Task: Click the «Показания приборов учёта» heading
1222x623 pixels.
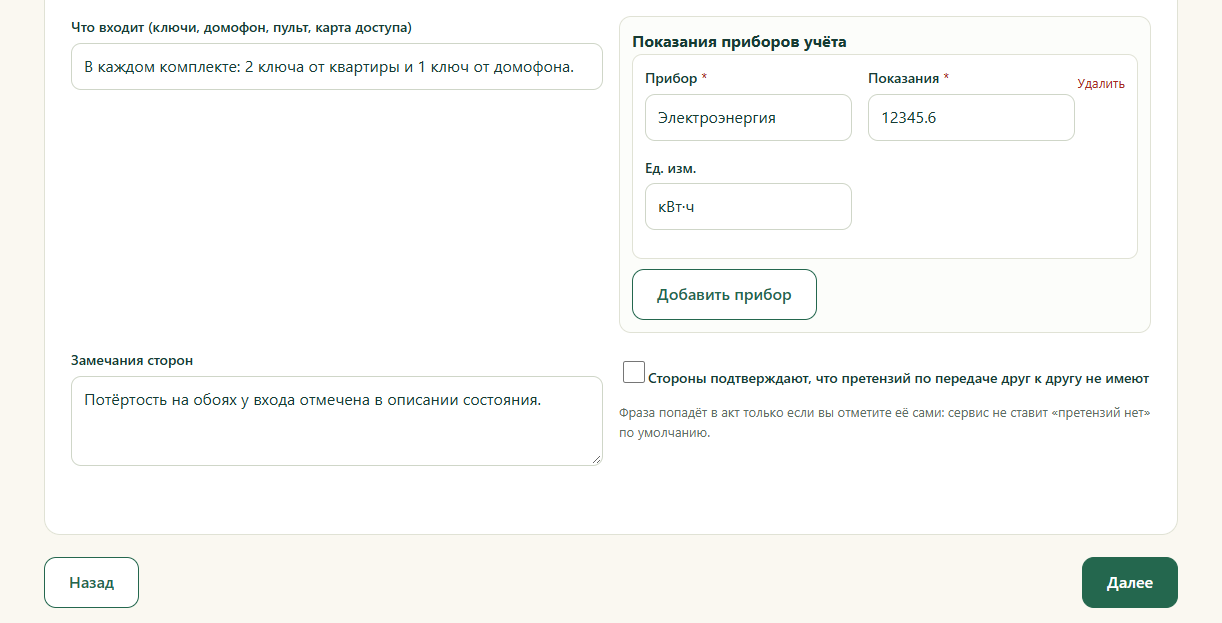Action: point(739,42)
